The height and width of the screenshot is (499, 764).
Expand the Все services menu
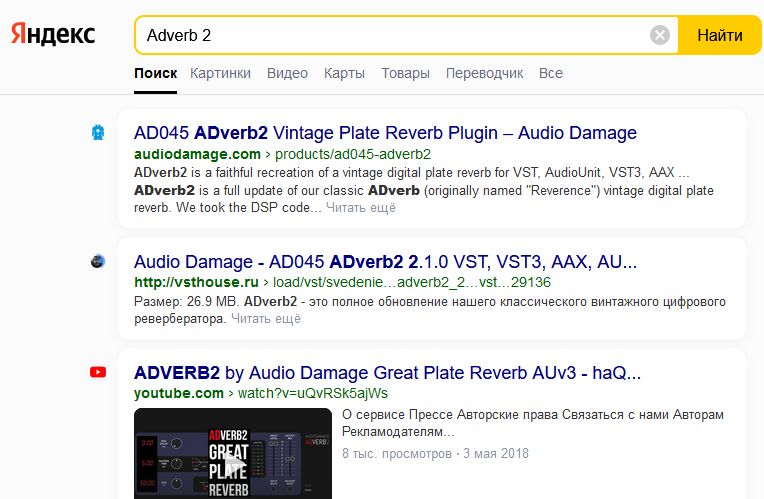coord(551,73)
